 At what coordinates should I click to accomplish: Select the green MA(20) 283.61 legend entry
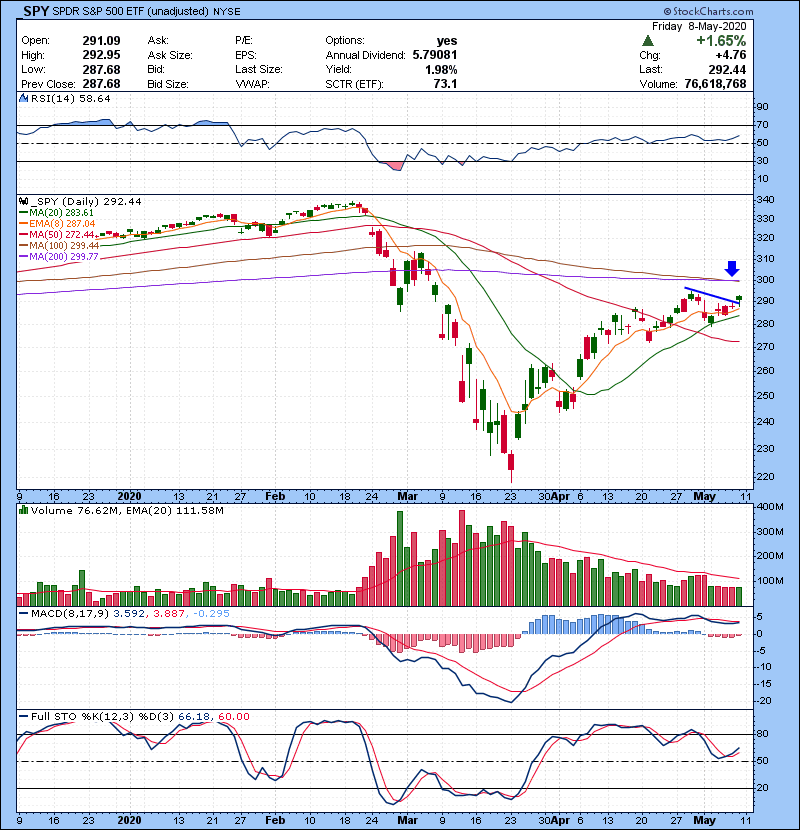(57, 213)
